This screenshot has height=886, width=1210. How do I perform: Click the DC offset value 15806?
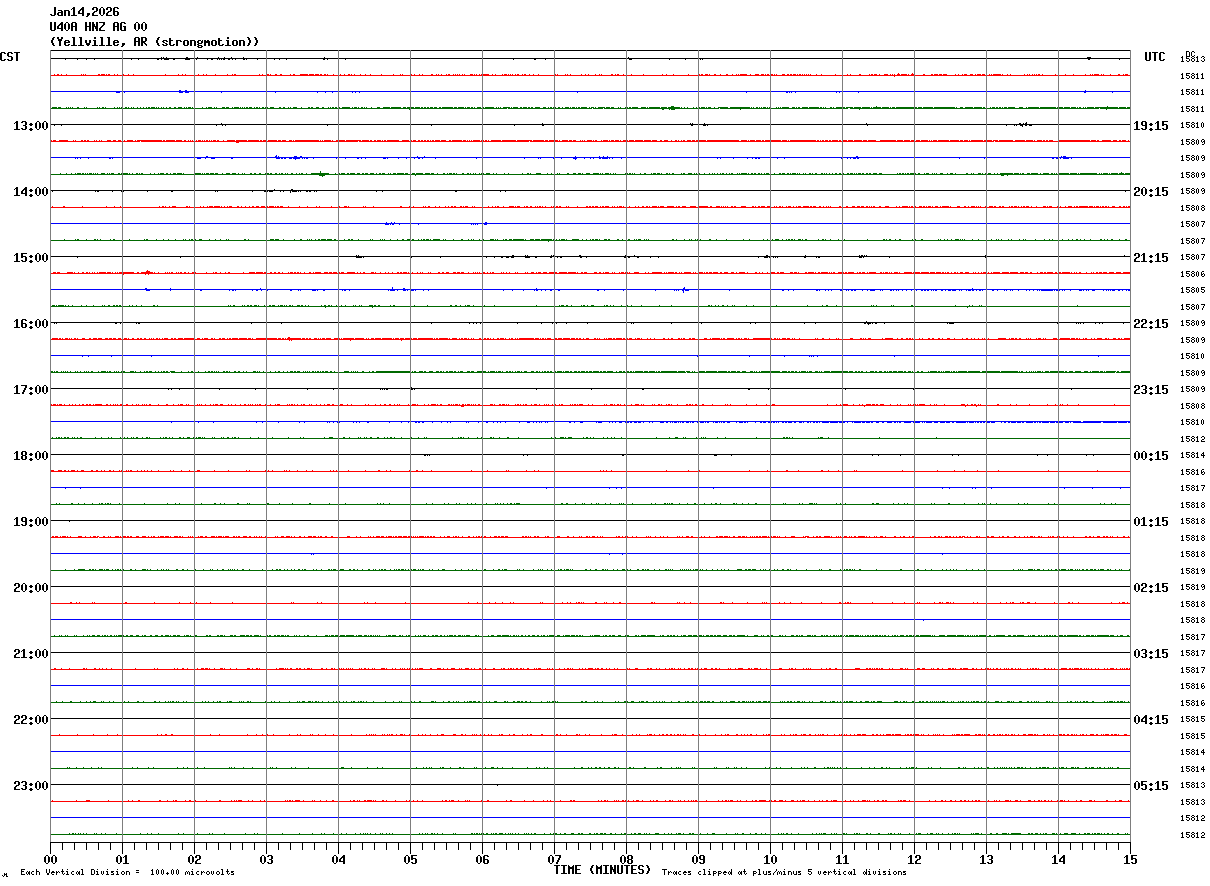1192,274
